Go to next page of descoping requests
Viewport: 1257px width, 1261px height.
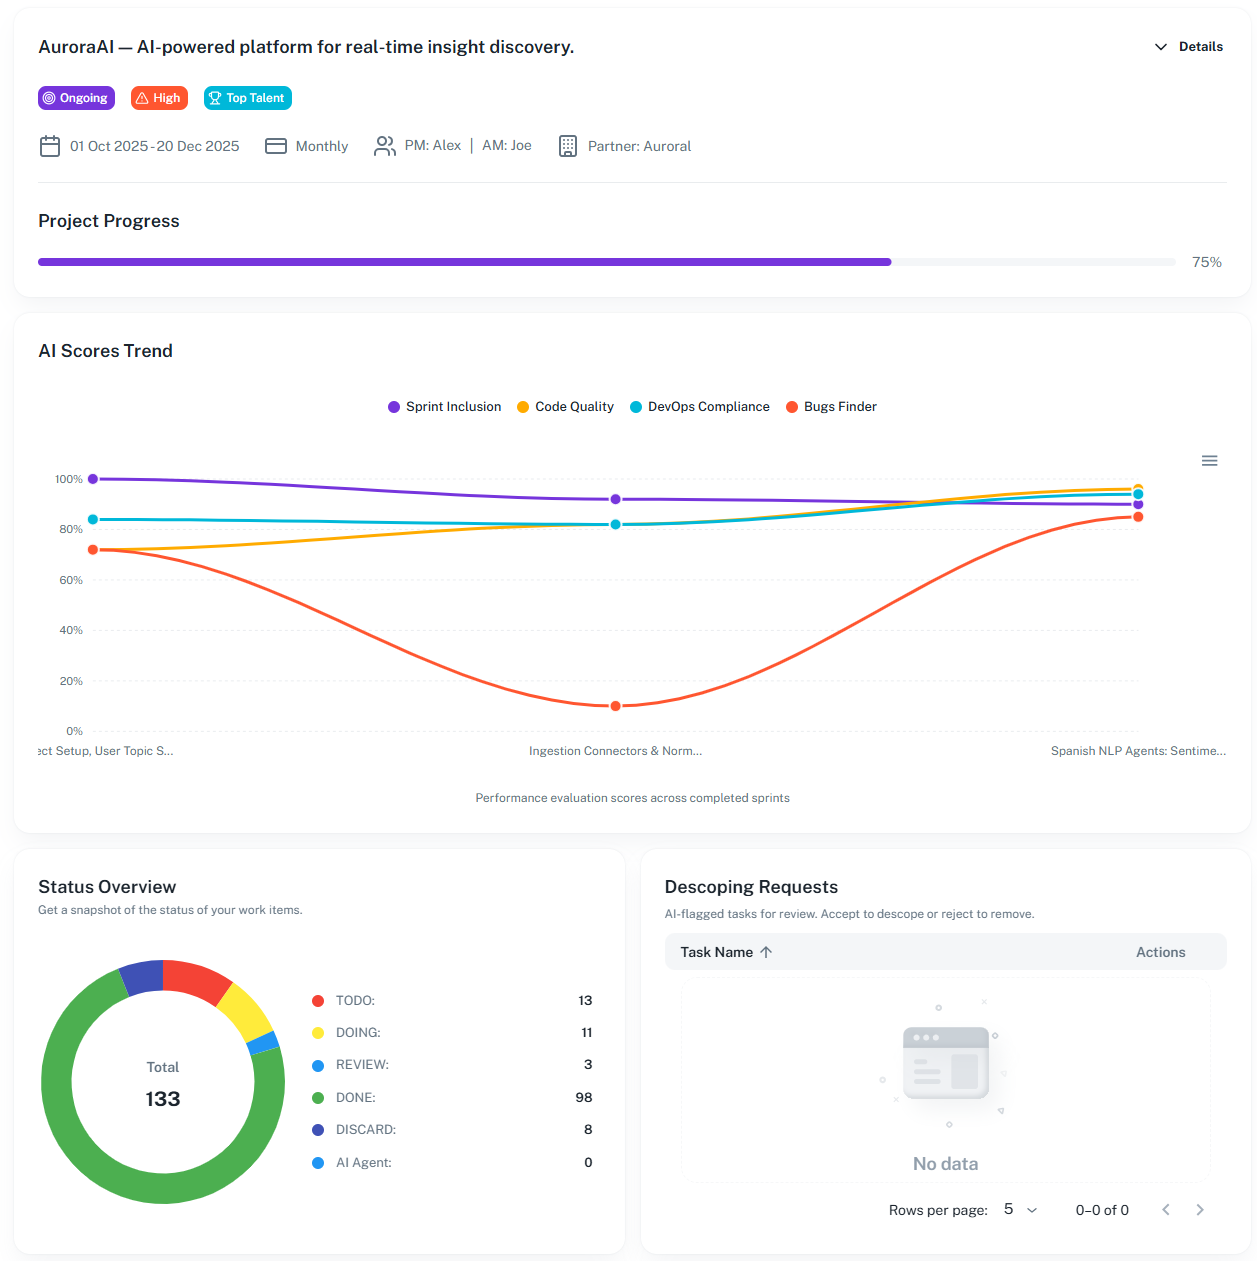pyautogui.click(x=1200, y=1210)
